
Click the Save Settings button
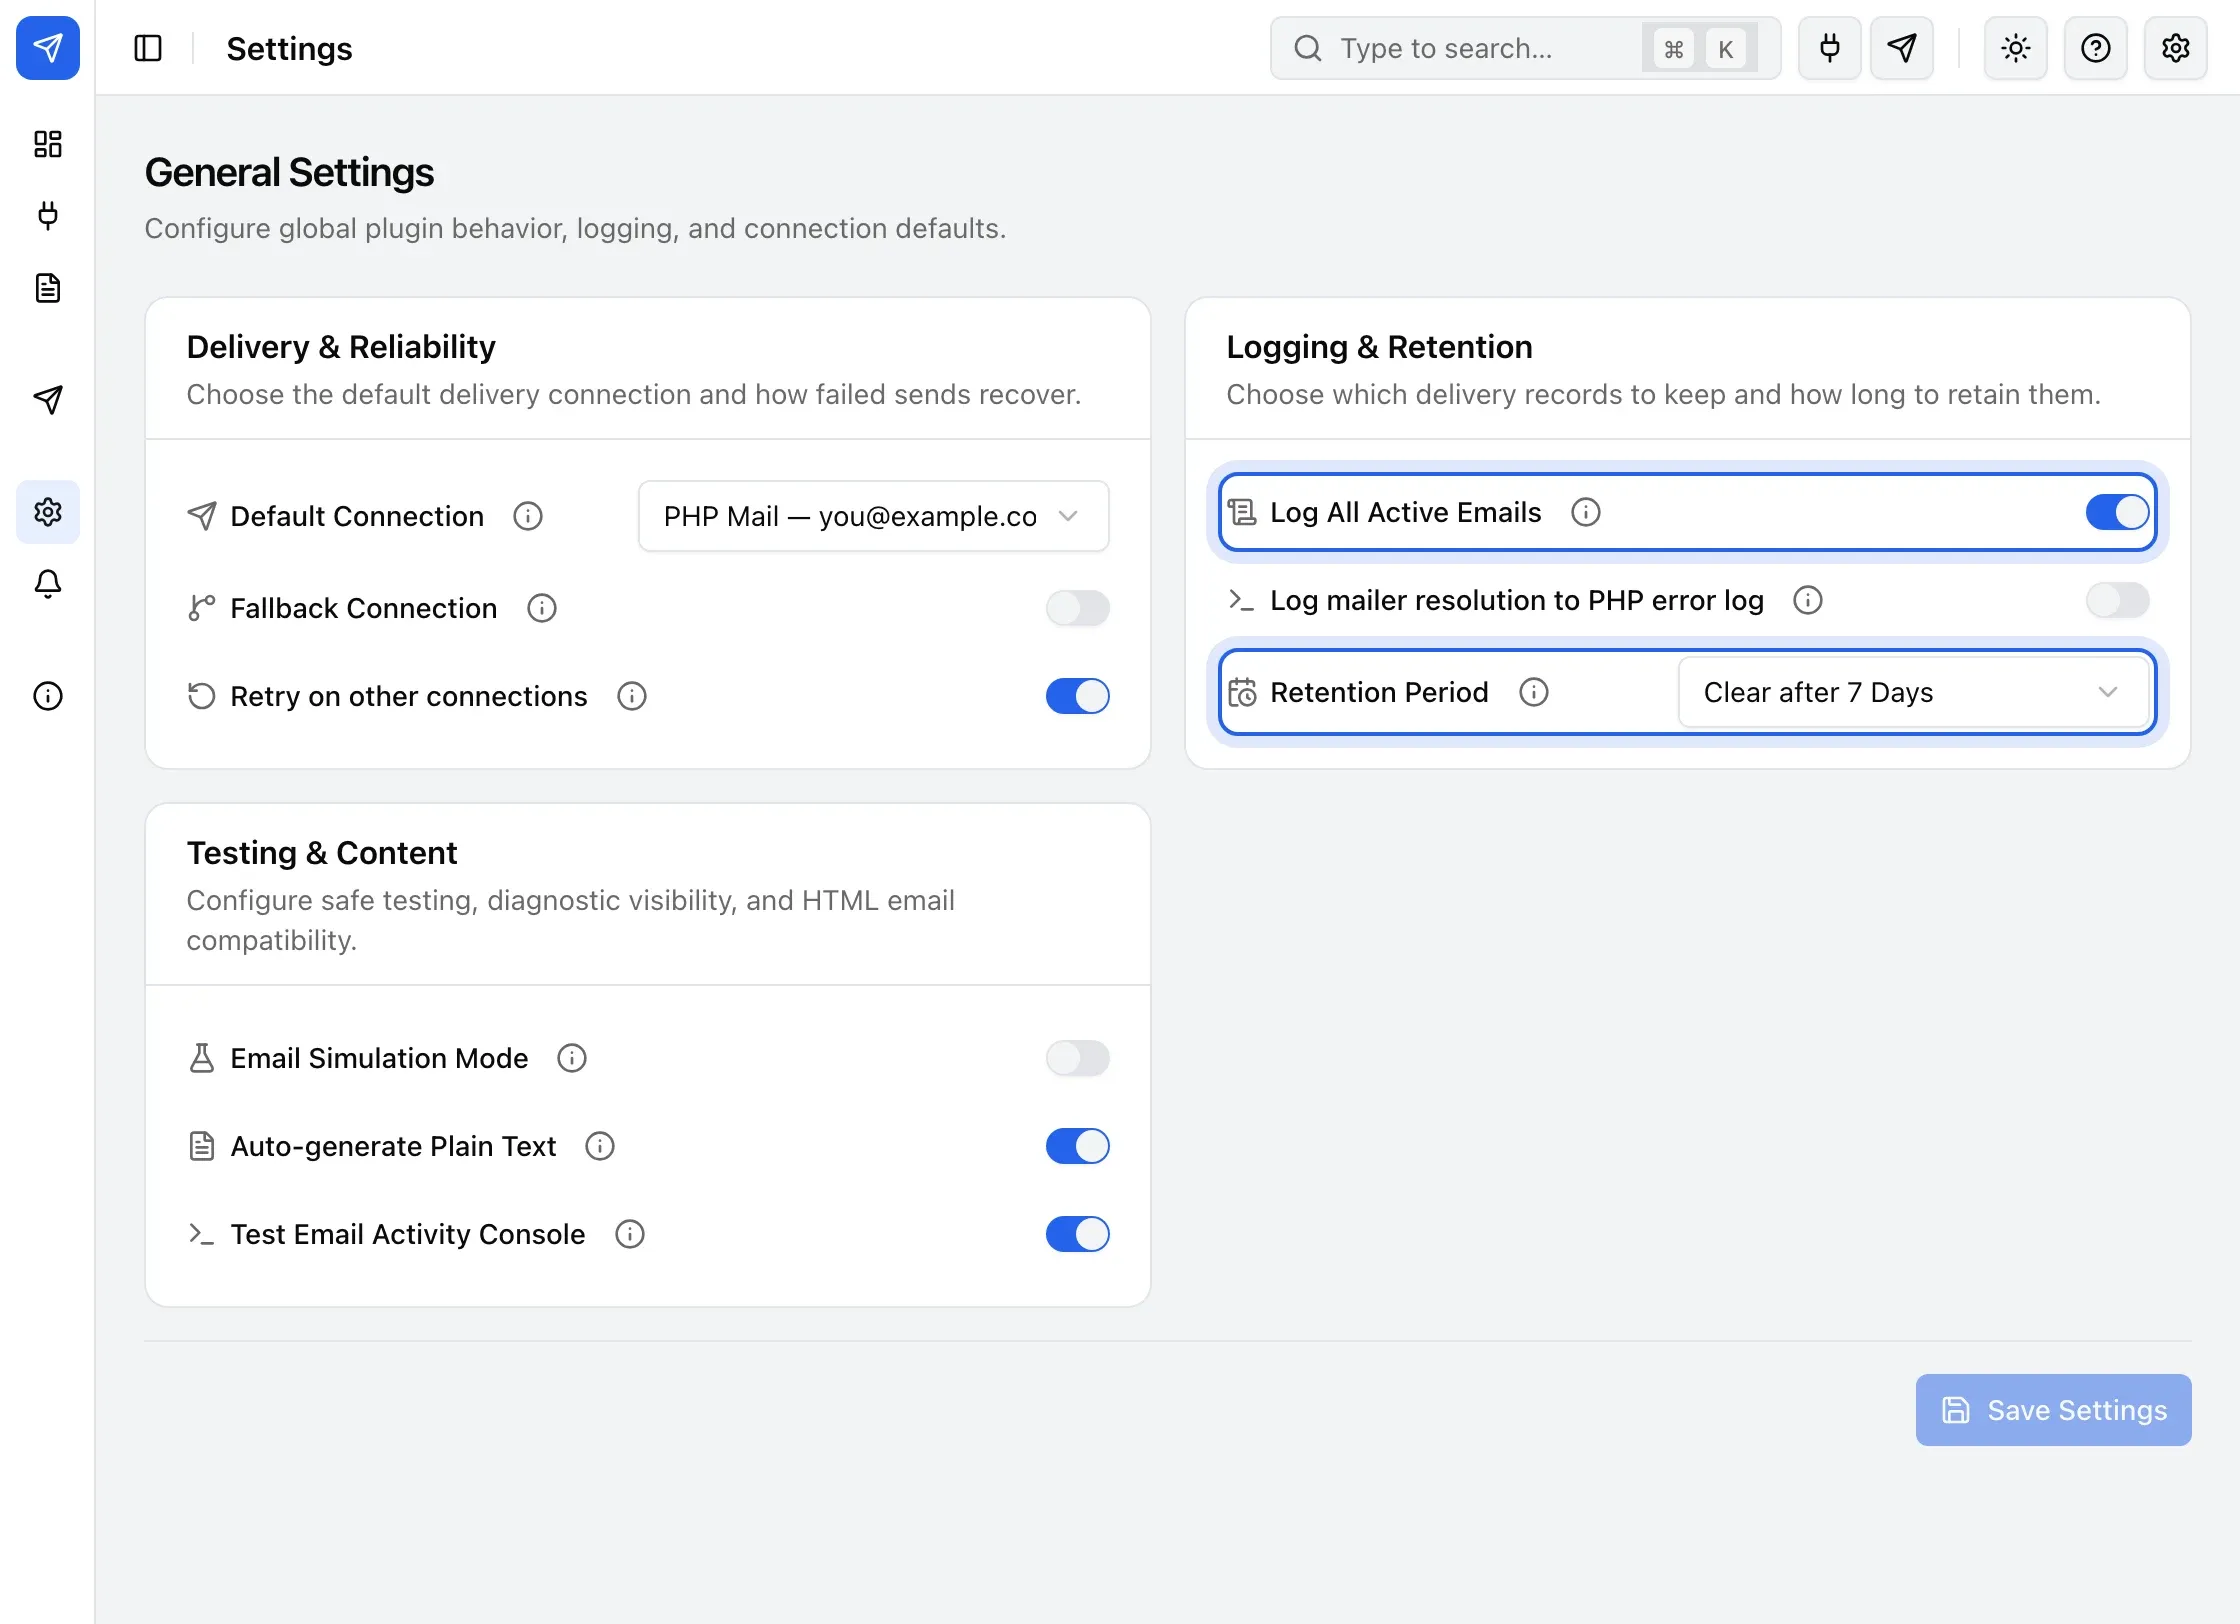2054,1410
